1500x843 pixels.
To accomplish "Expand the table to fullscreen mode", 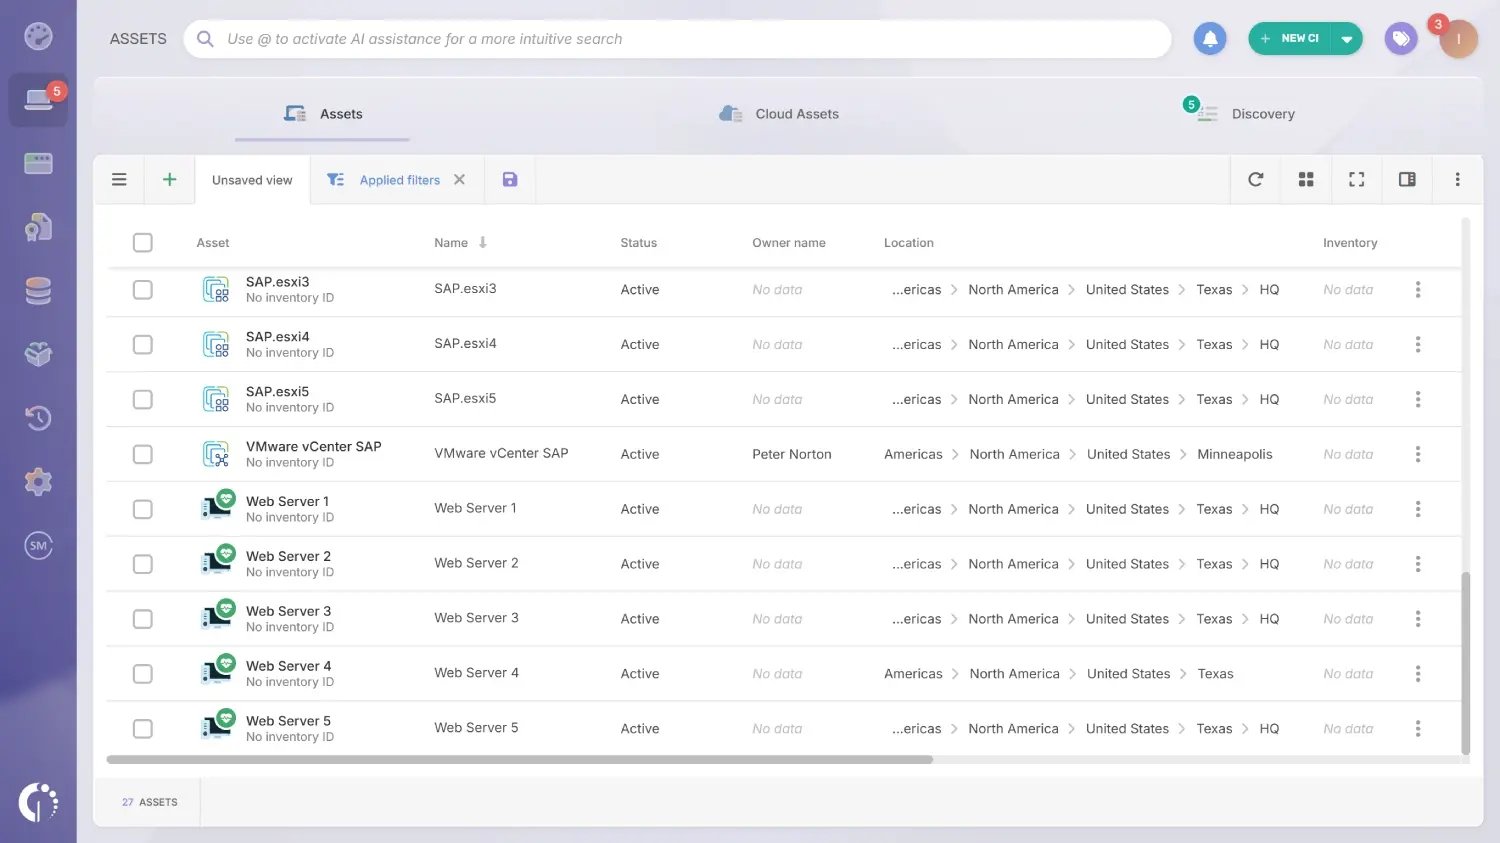I will coord(1356,179).
